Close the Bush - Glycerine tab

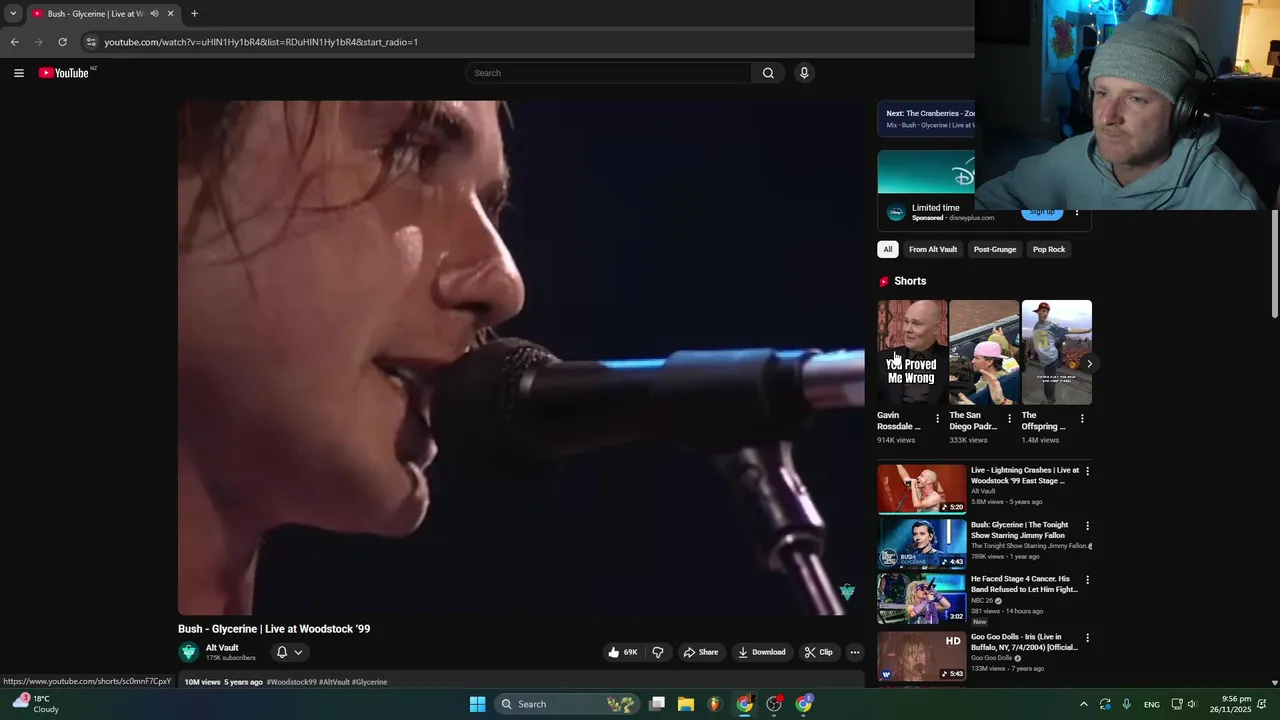(170, 14)
